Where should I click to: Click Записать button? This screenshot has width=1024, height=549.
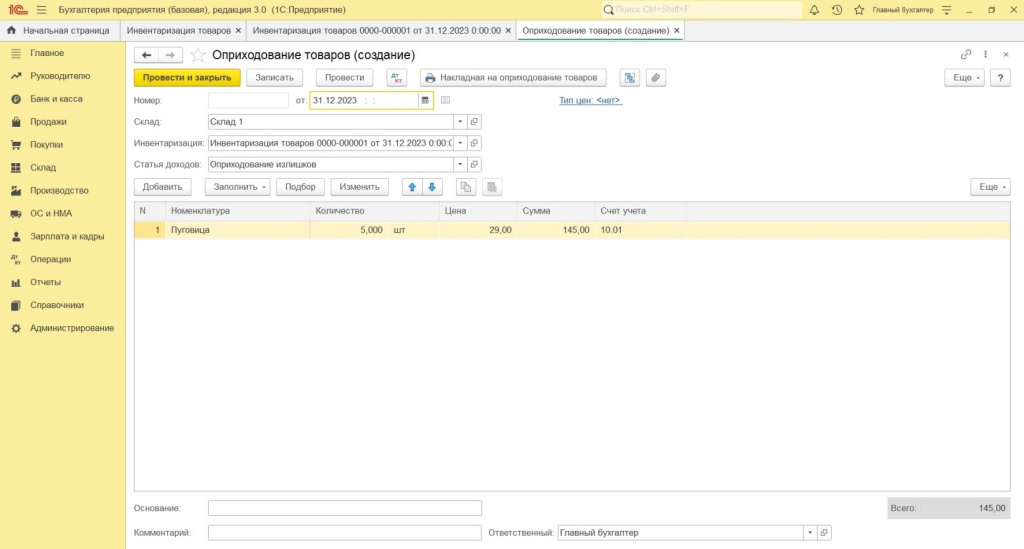274,78
